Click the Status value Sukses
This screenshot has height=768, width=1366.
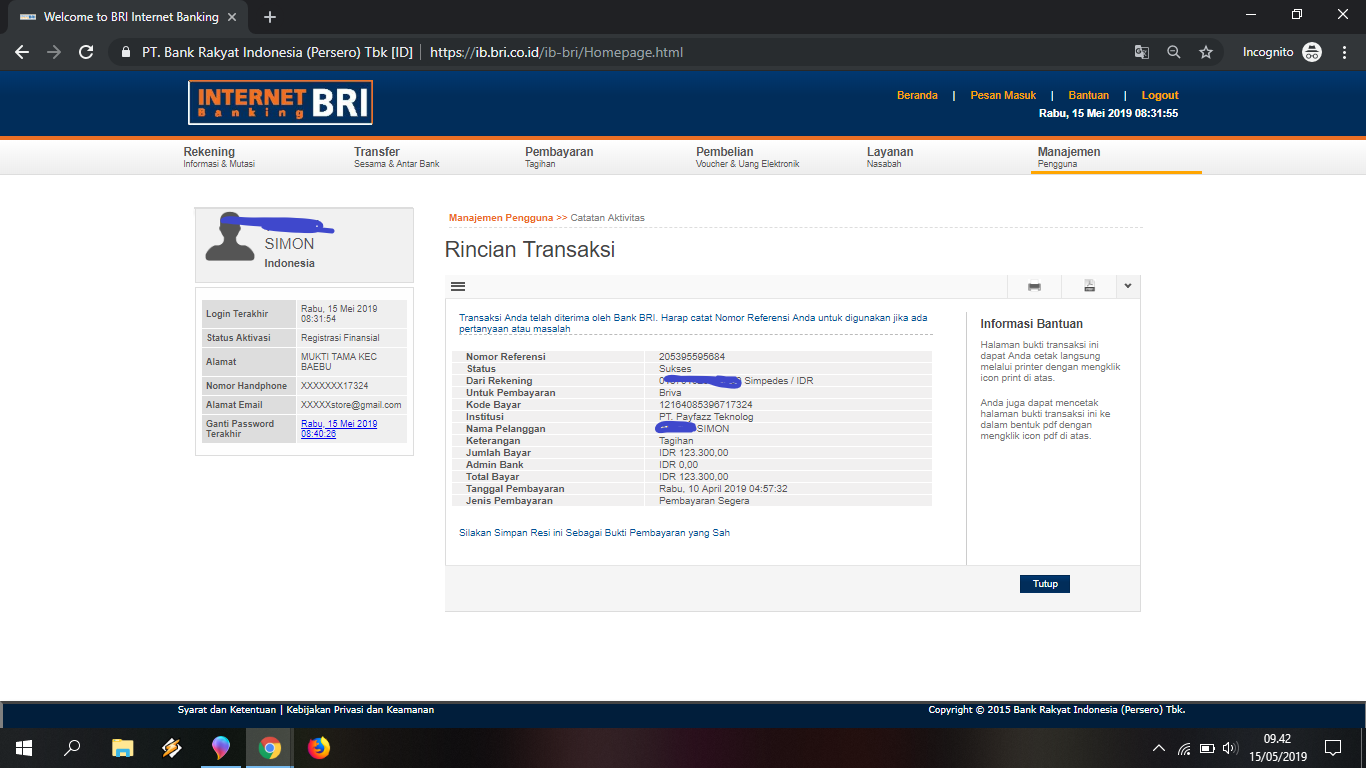pos(675,369)
